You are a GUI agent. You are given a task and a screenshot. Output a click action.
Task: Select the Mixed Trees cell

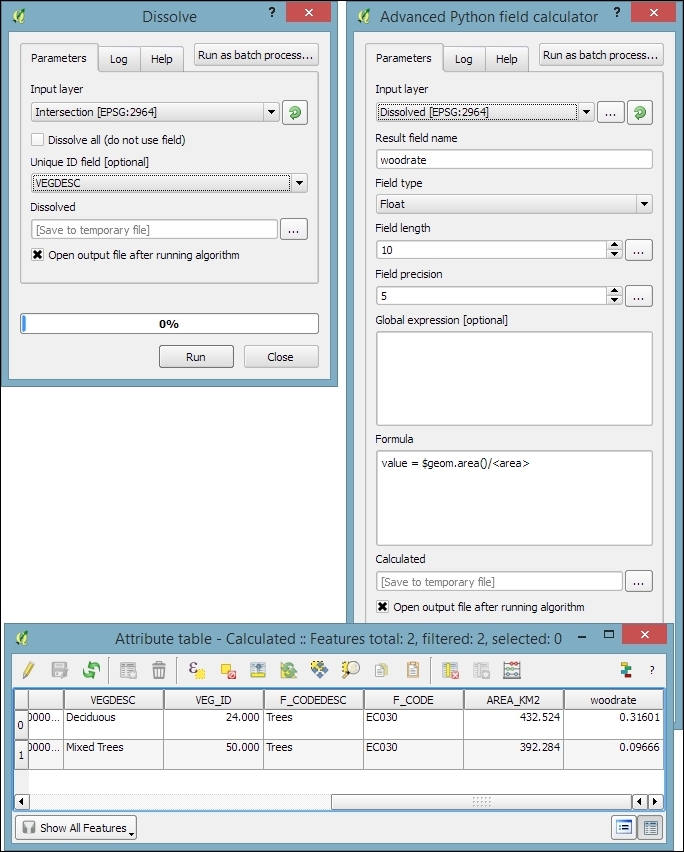pos(114,754)
